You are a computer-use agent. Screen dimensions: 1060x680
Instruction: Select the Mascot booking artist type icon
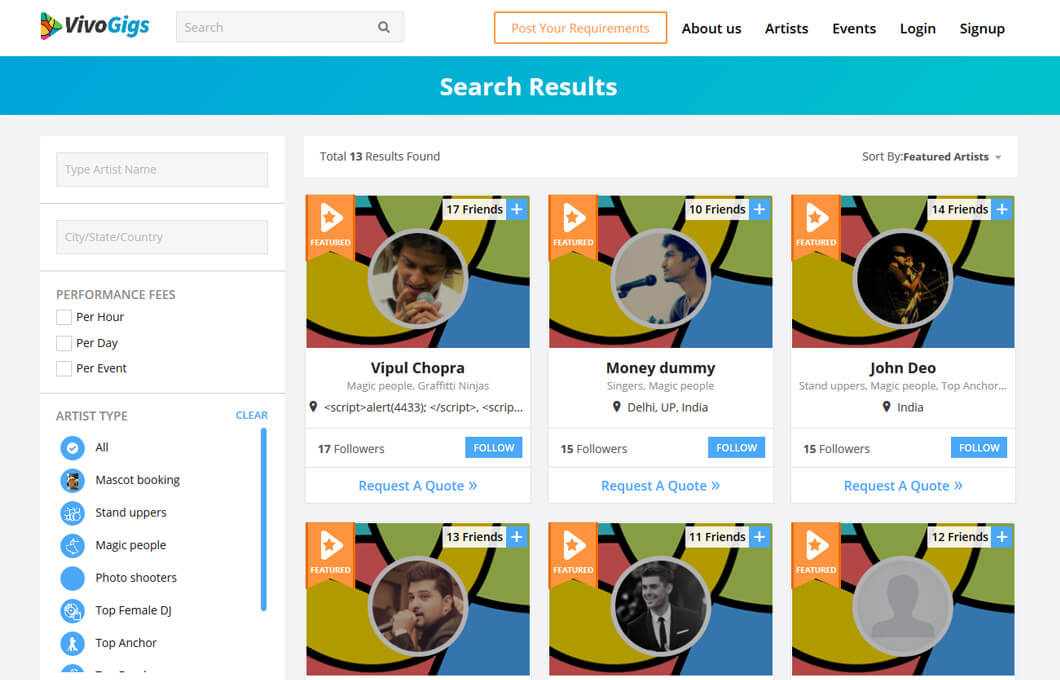(72, 480)
